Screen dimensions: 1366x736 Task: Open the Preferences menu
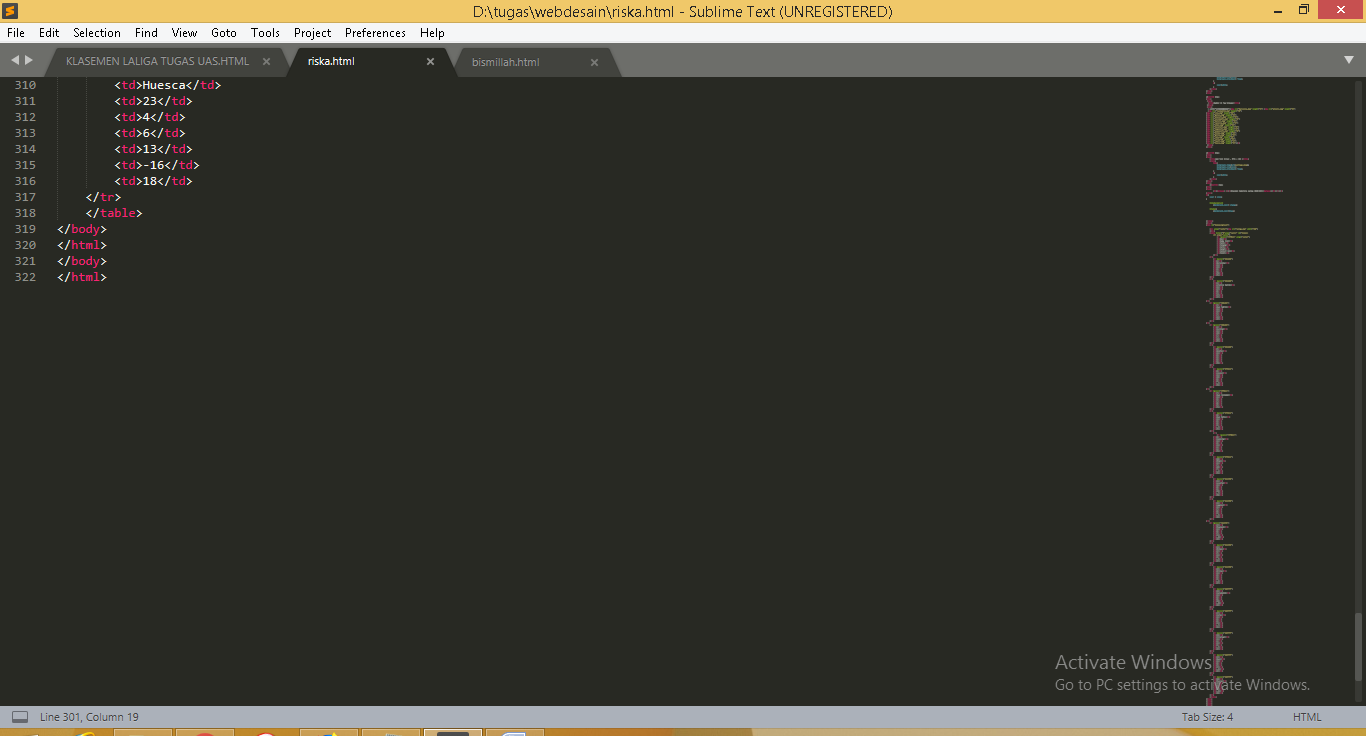[376, 33]
